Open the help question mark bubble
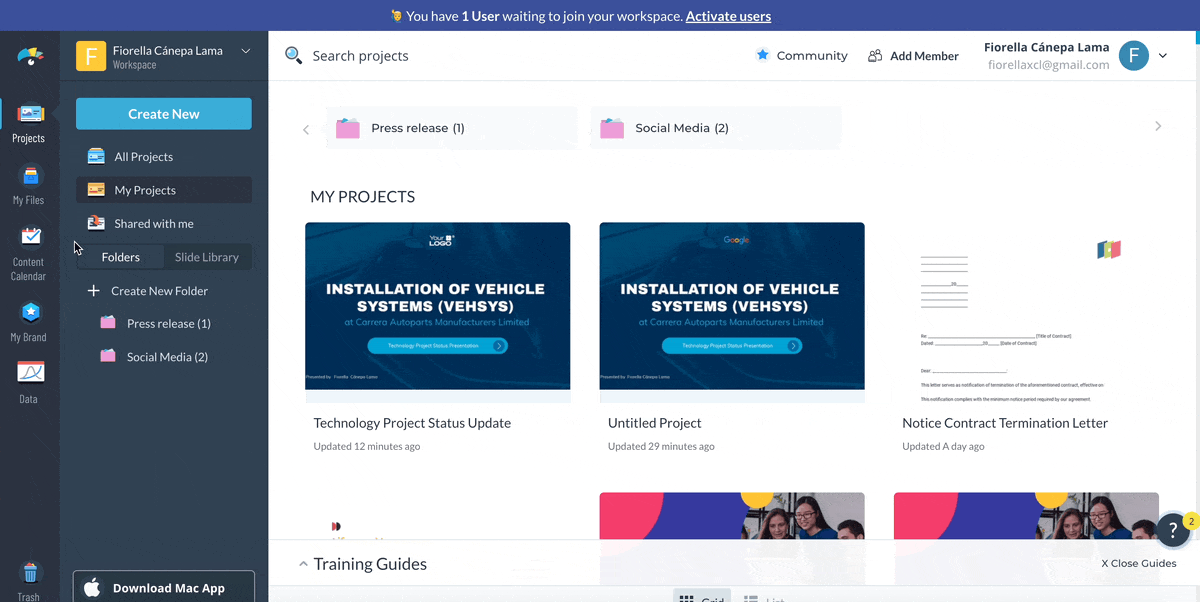This screenshot has width=1200, height=602. pos(1172,531)
